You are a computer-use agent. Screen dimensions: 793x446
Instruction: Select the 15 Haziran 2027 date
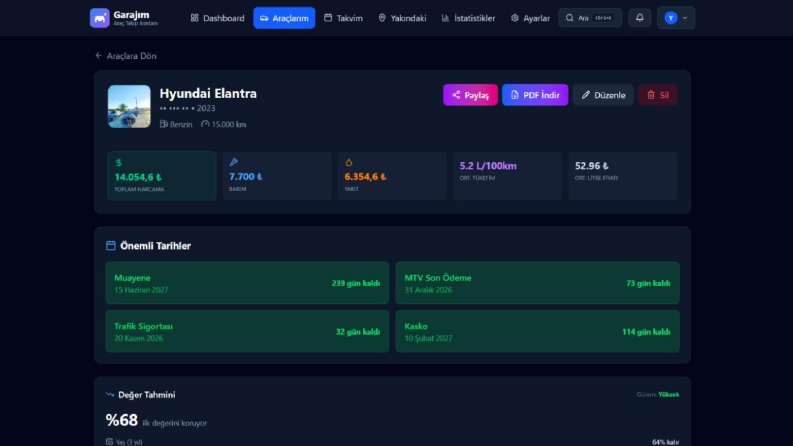141,290
